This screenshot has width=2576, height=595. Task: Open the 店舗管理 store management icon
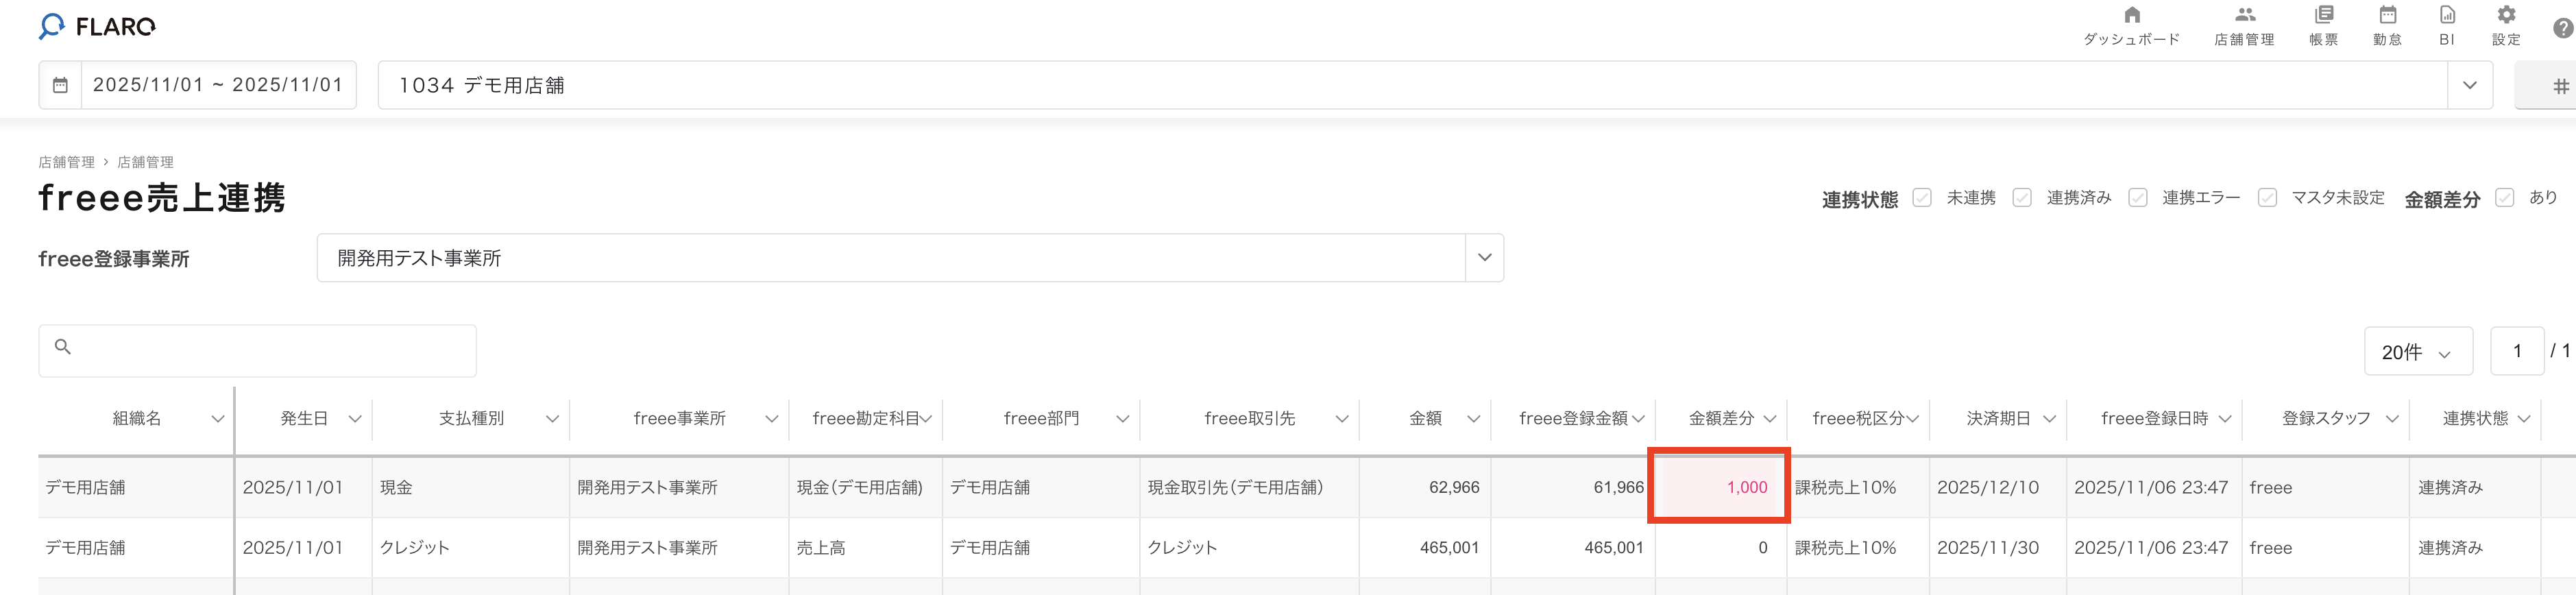pos(2244,16)
